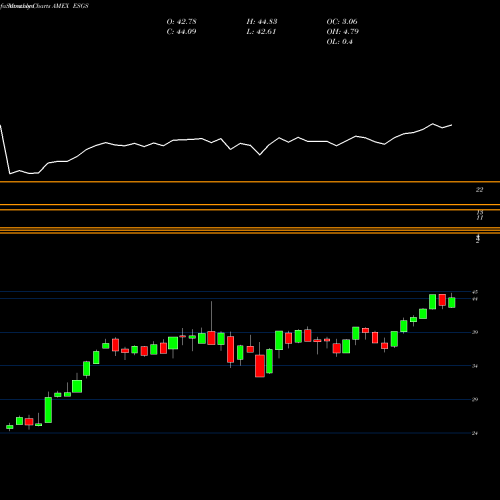The height and width of the screenshot is (500, 500).
Task: Click the large red candle at the chart's lowest dip
Action: [260, 366]
